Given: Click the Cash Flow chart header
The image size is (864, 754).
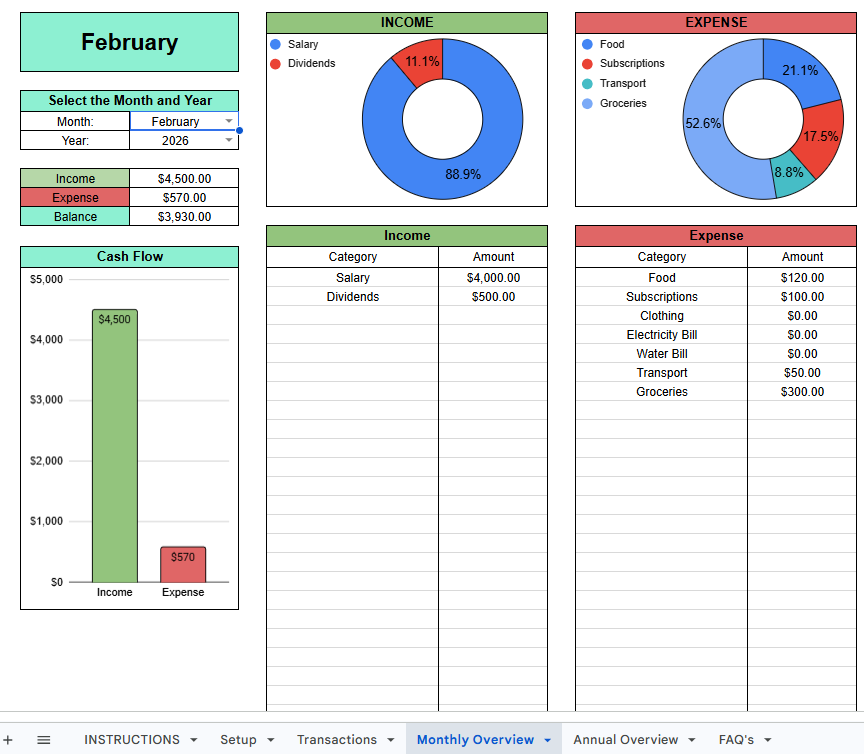Looking at the screenshot, I should (x=129, y=256).
